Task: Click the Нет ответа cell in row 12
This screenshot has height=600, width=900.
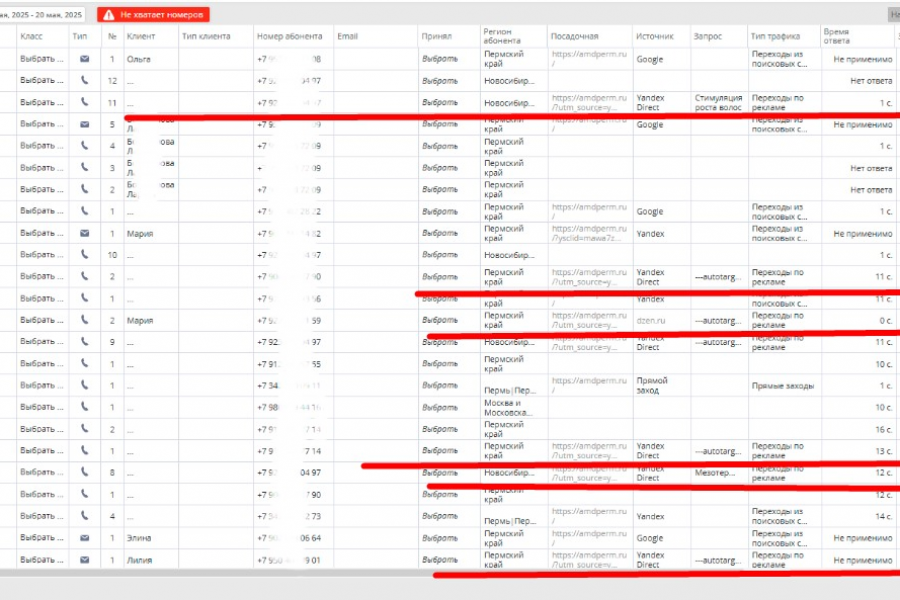Action: (x=871, y=81)
